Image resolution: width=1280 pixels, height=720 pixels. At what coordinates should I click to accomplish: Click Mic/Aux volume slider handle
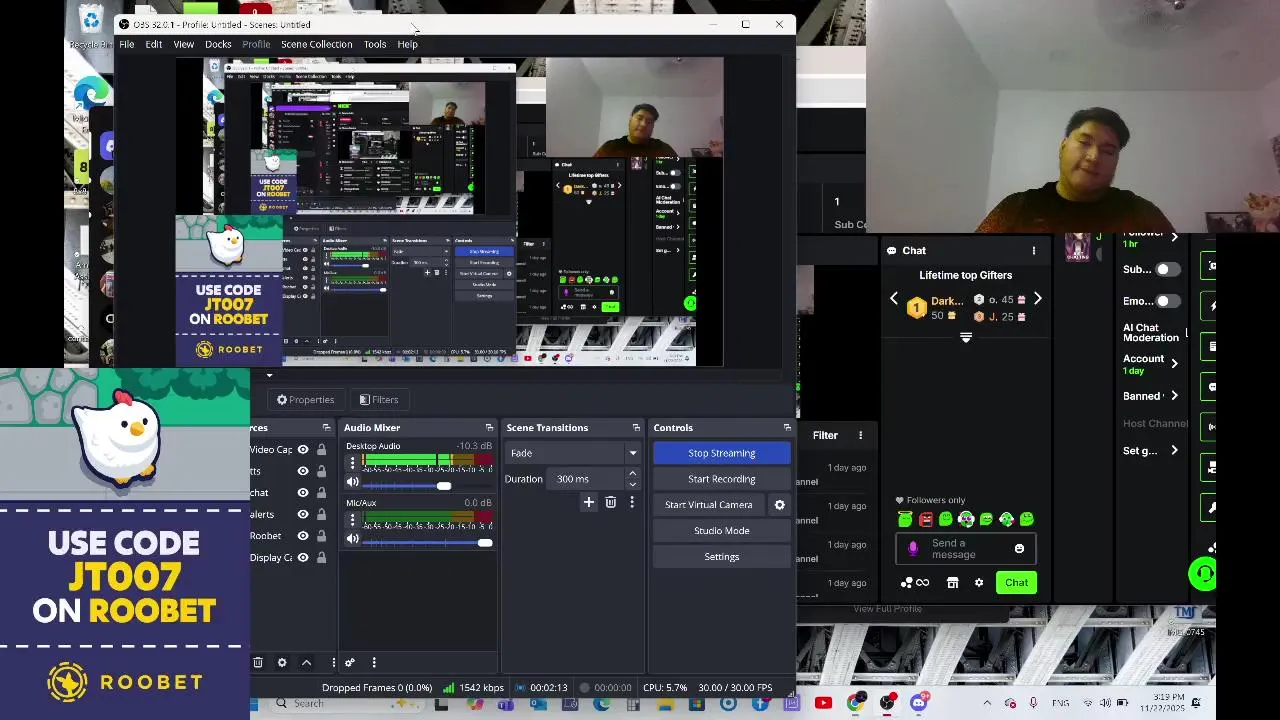[485, 542]
